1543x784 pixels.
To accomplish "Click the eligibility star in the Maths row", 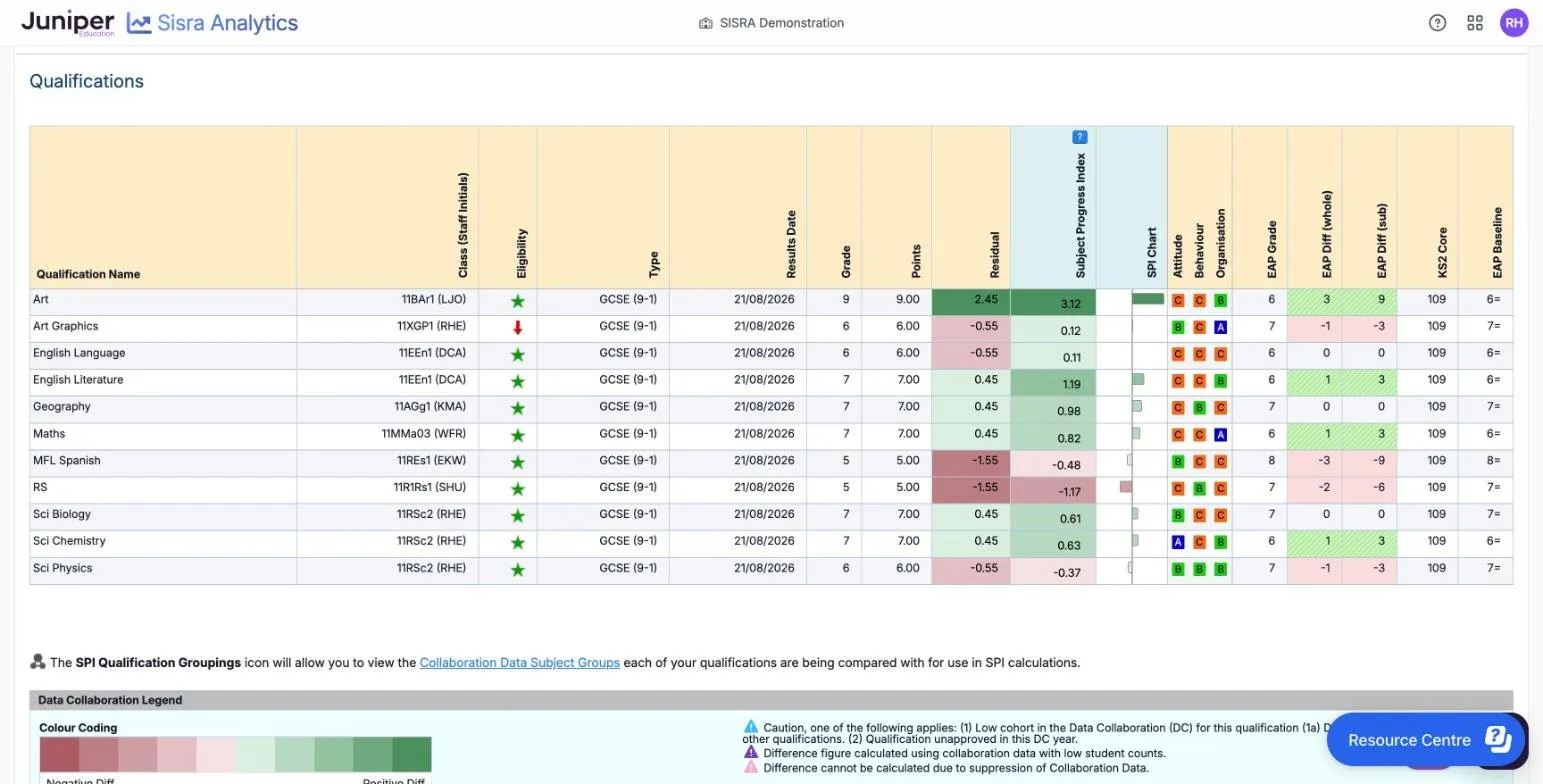I will [x=518, y=435].
